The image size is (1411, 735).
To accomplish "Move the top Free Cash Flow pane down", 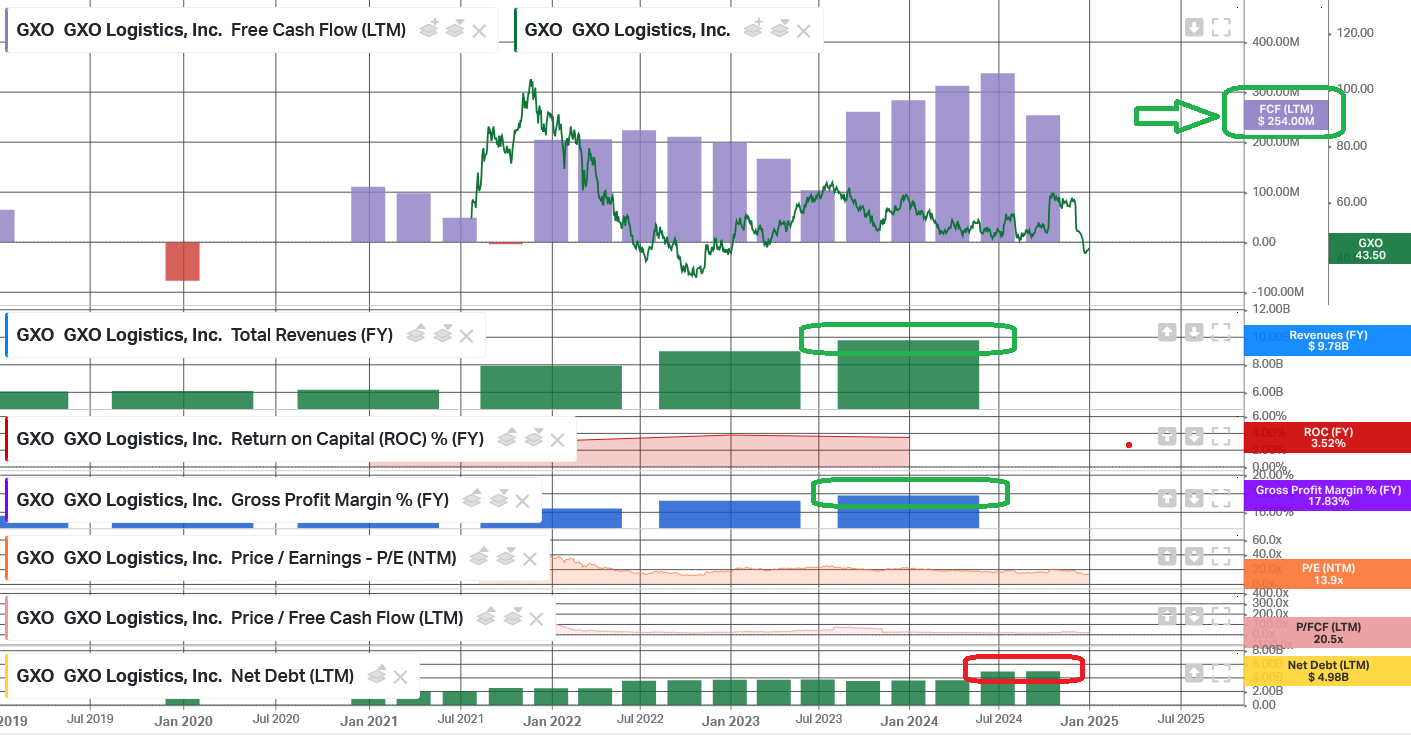I will pos(1194,27).
